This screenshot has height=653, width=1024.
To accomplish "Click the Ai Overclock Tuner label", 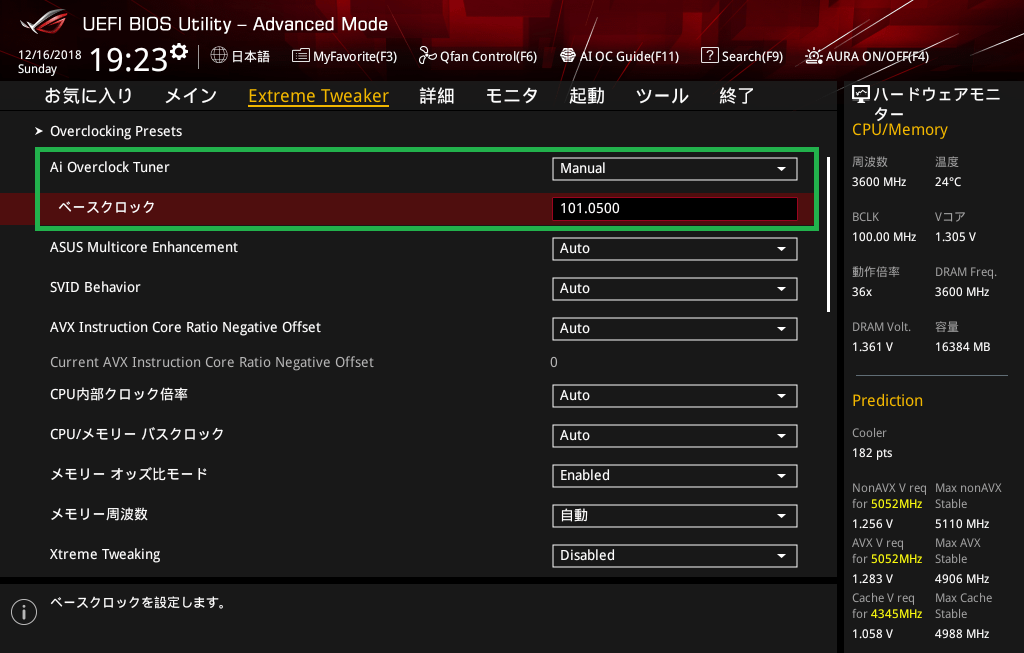I will point(110,167).
